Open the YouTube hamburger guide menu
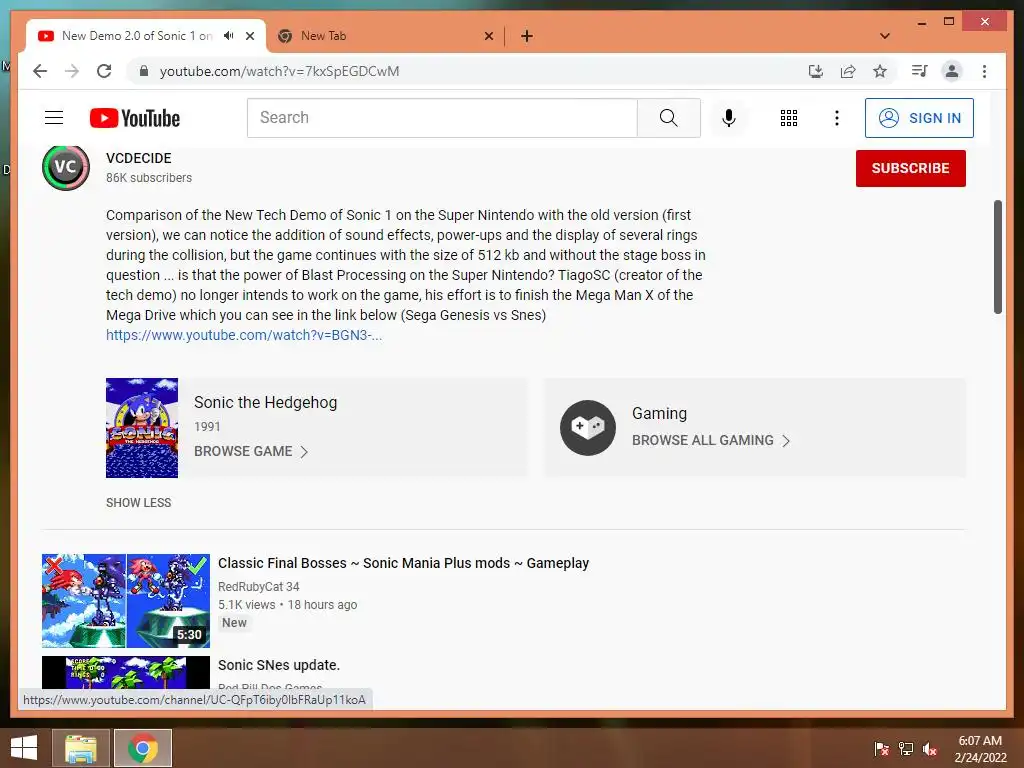This screenshot has width=1024, height=768. [54, 118]
